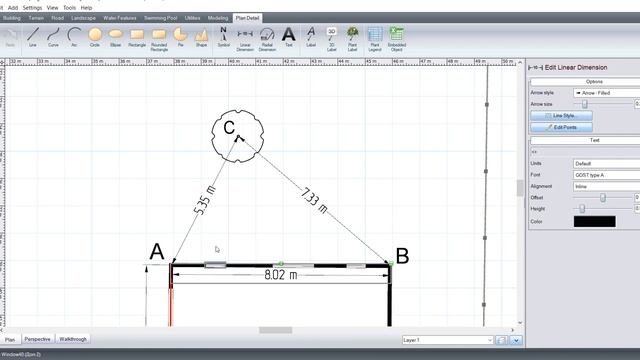Image resolution: width=640 pixels, height=360 pixels.
Task: Click the canvas scroll-down arrow
Action: click(x=520, y=323)
